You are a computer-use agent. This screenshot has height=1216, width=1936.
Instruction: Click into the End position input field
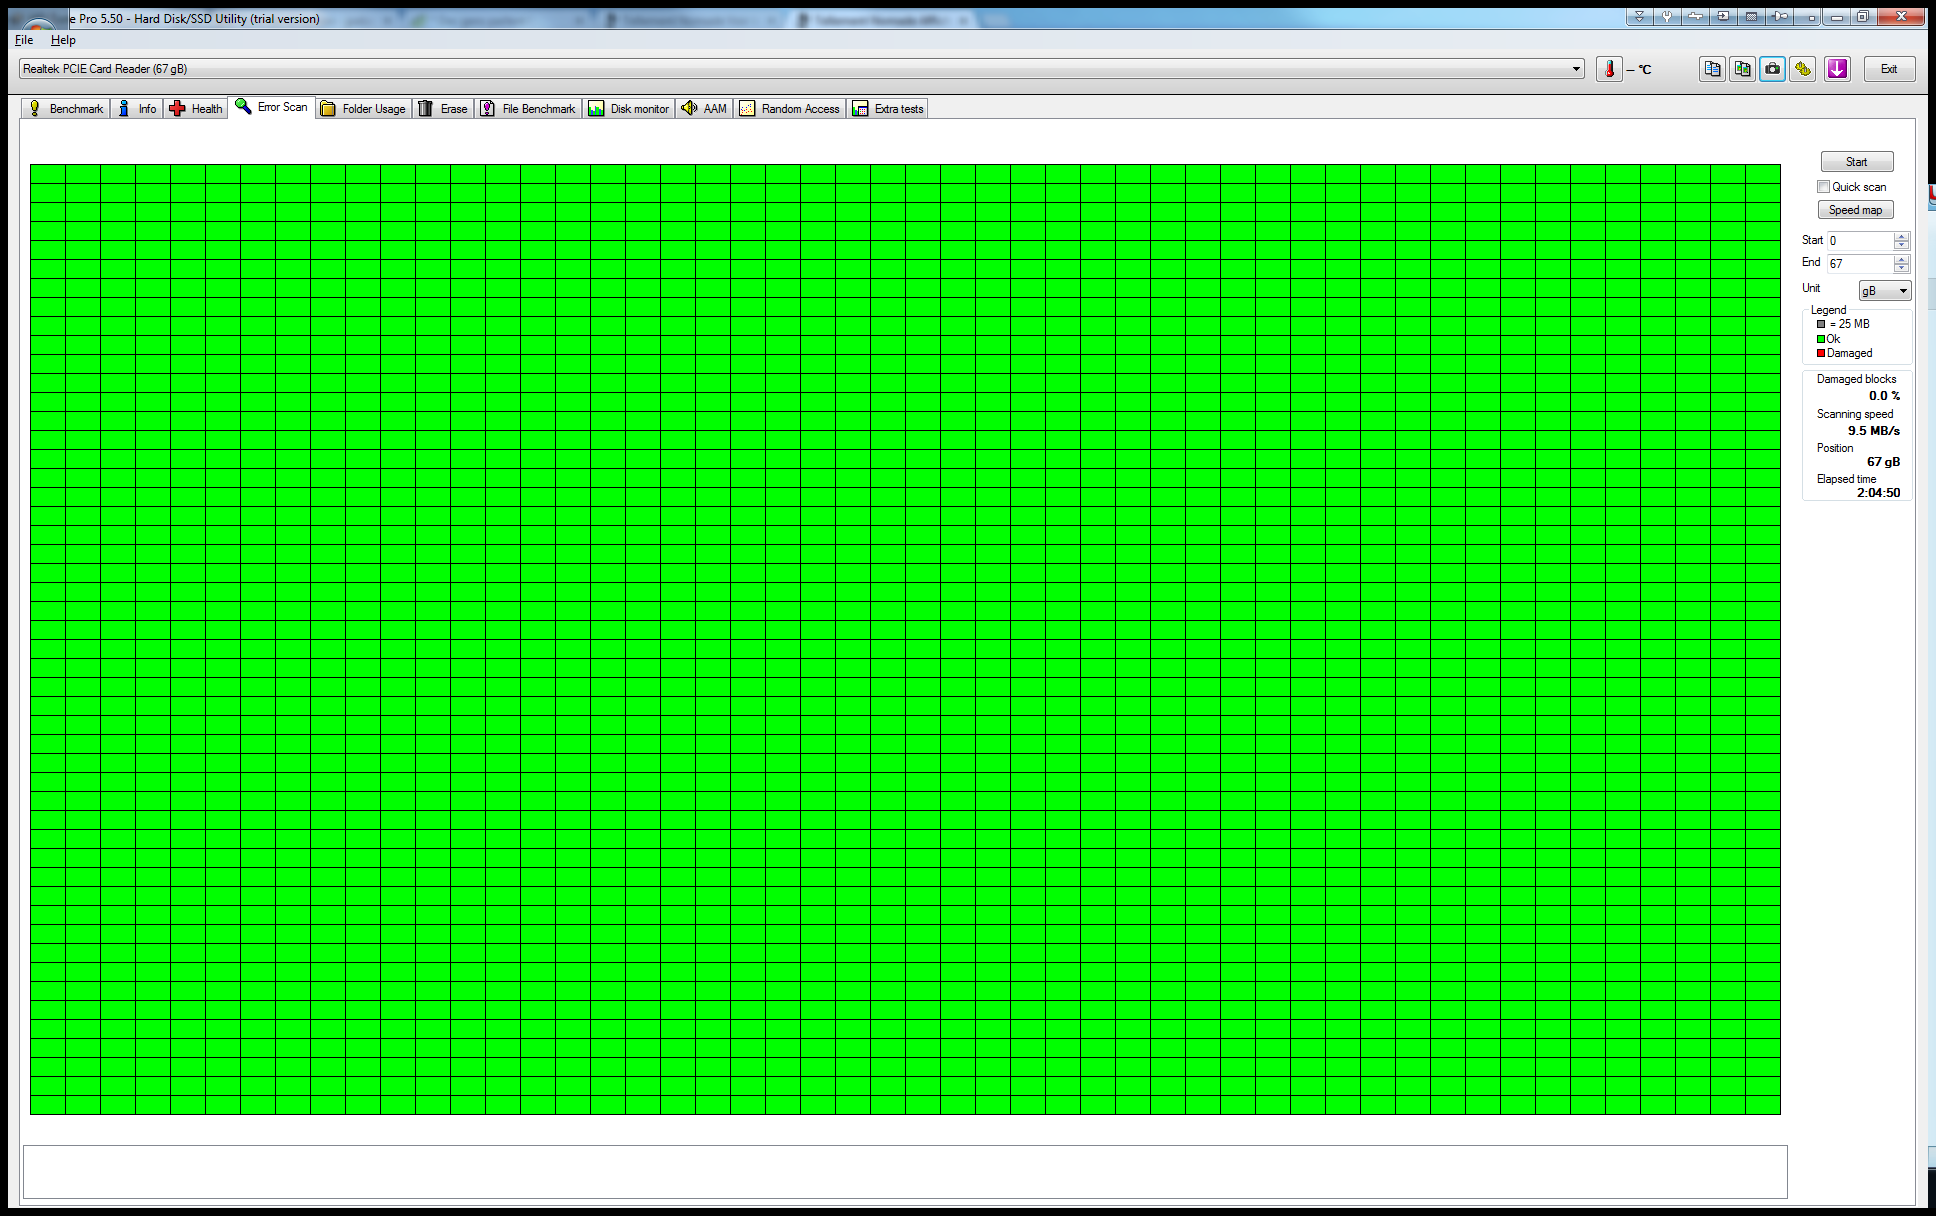[x=1859, y=264]
